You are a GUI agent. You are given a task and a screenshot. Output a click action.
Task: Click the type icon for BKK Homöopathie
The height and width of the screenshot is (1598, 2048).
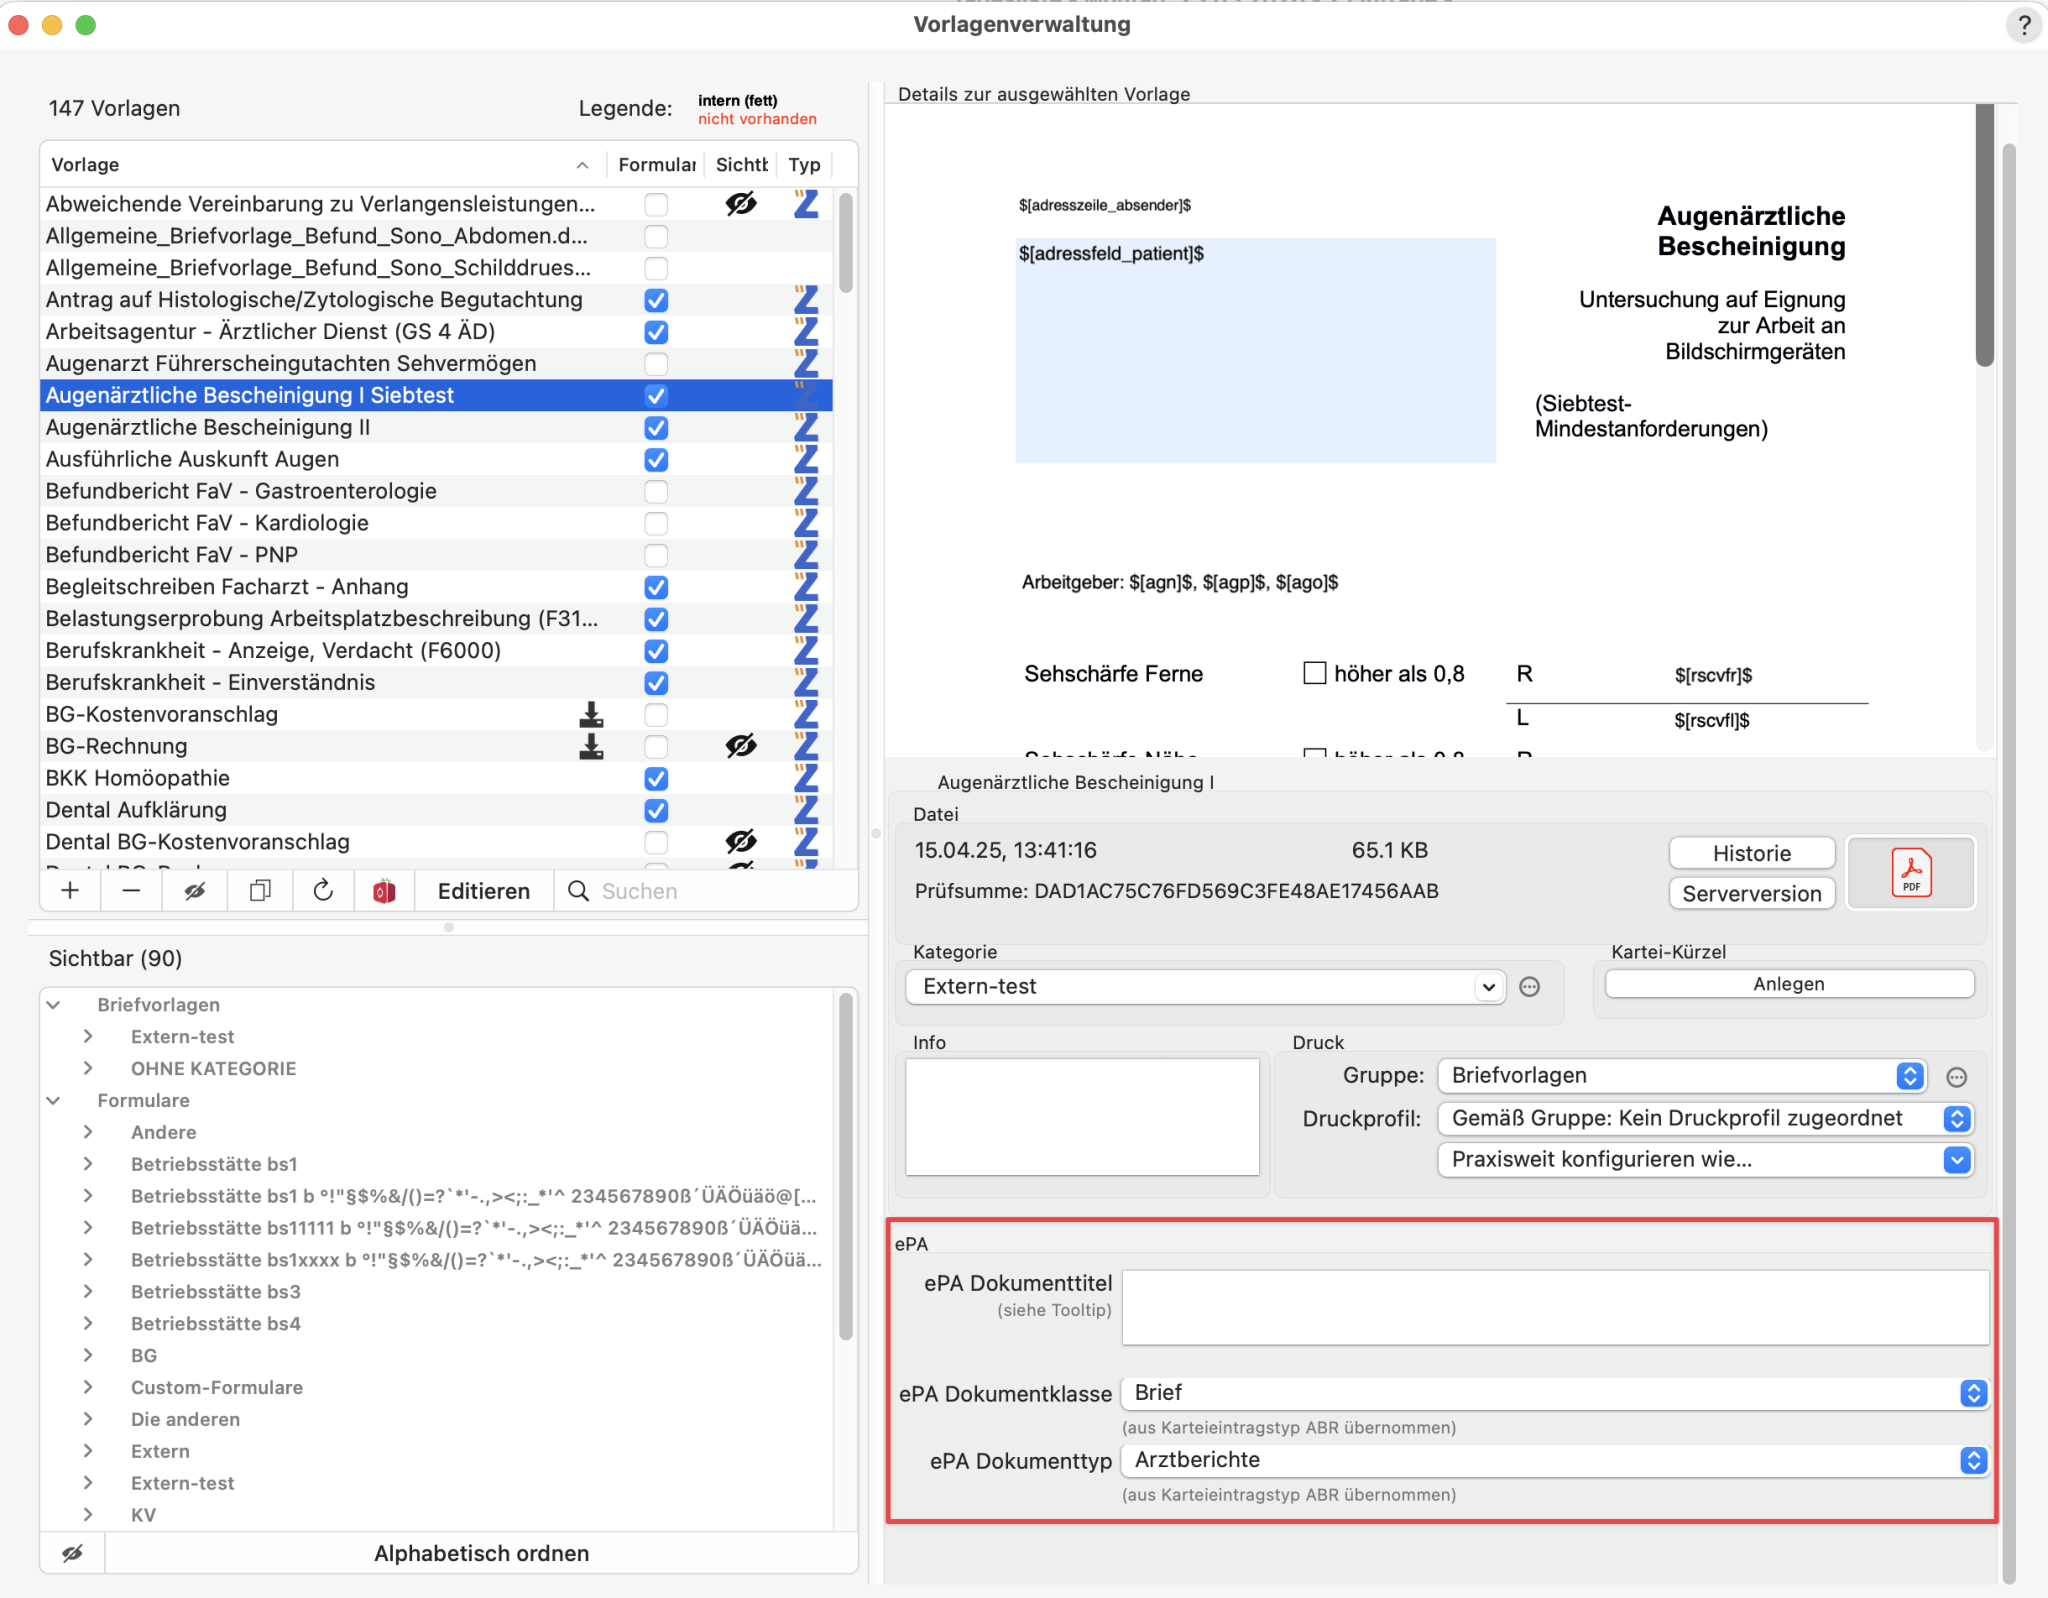pyautogui.click(x=806, y=778)
